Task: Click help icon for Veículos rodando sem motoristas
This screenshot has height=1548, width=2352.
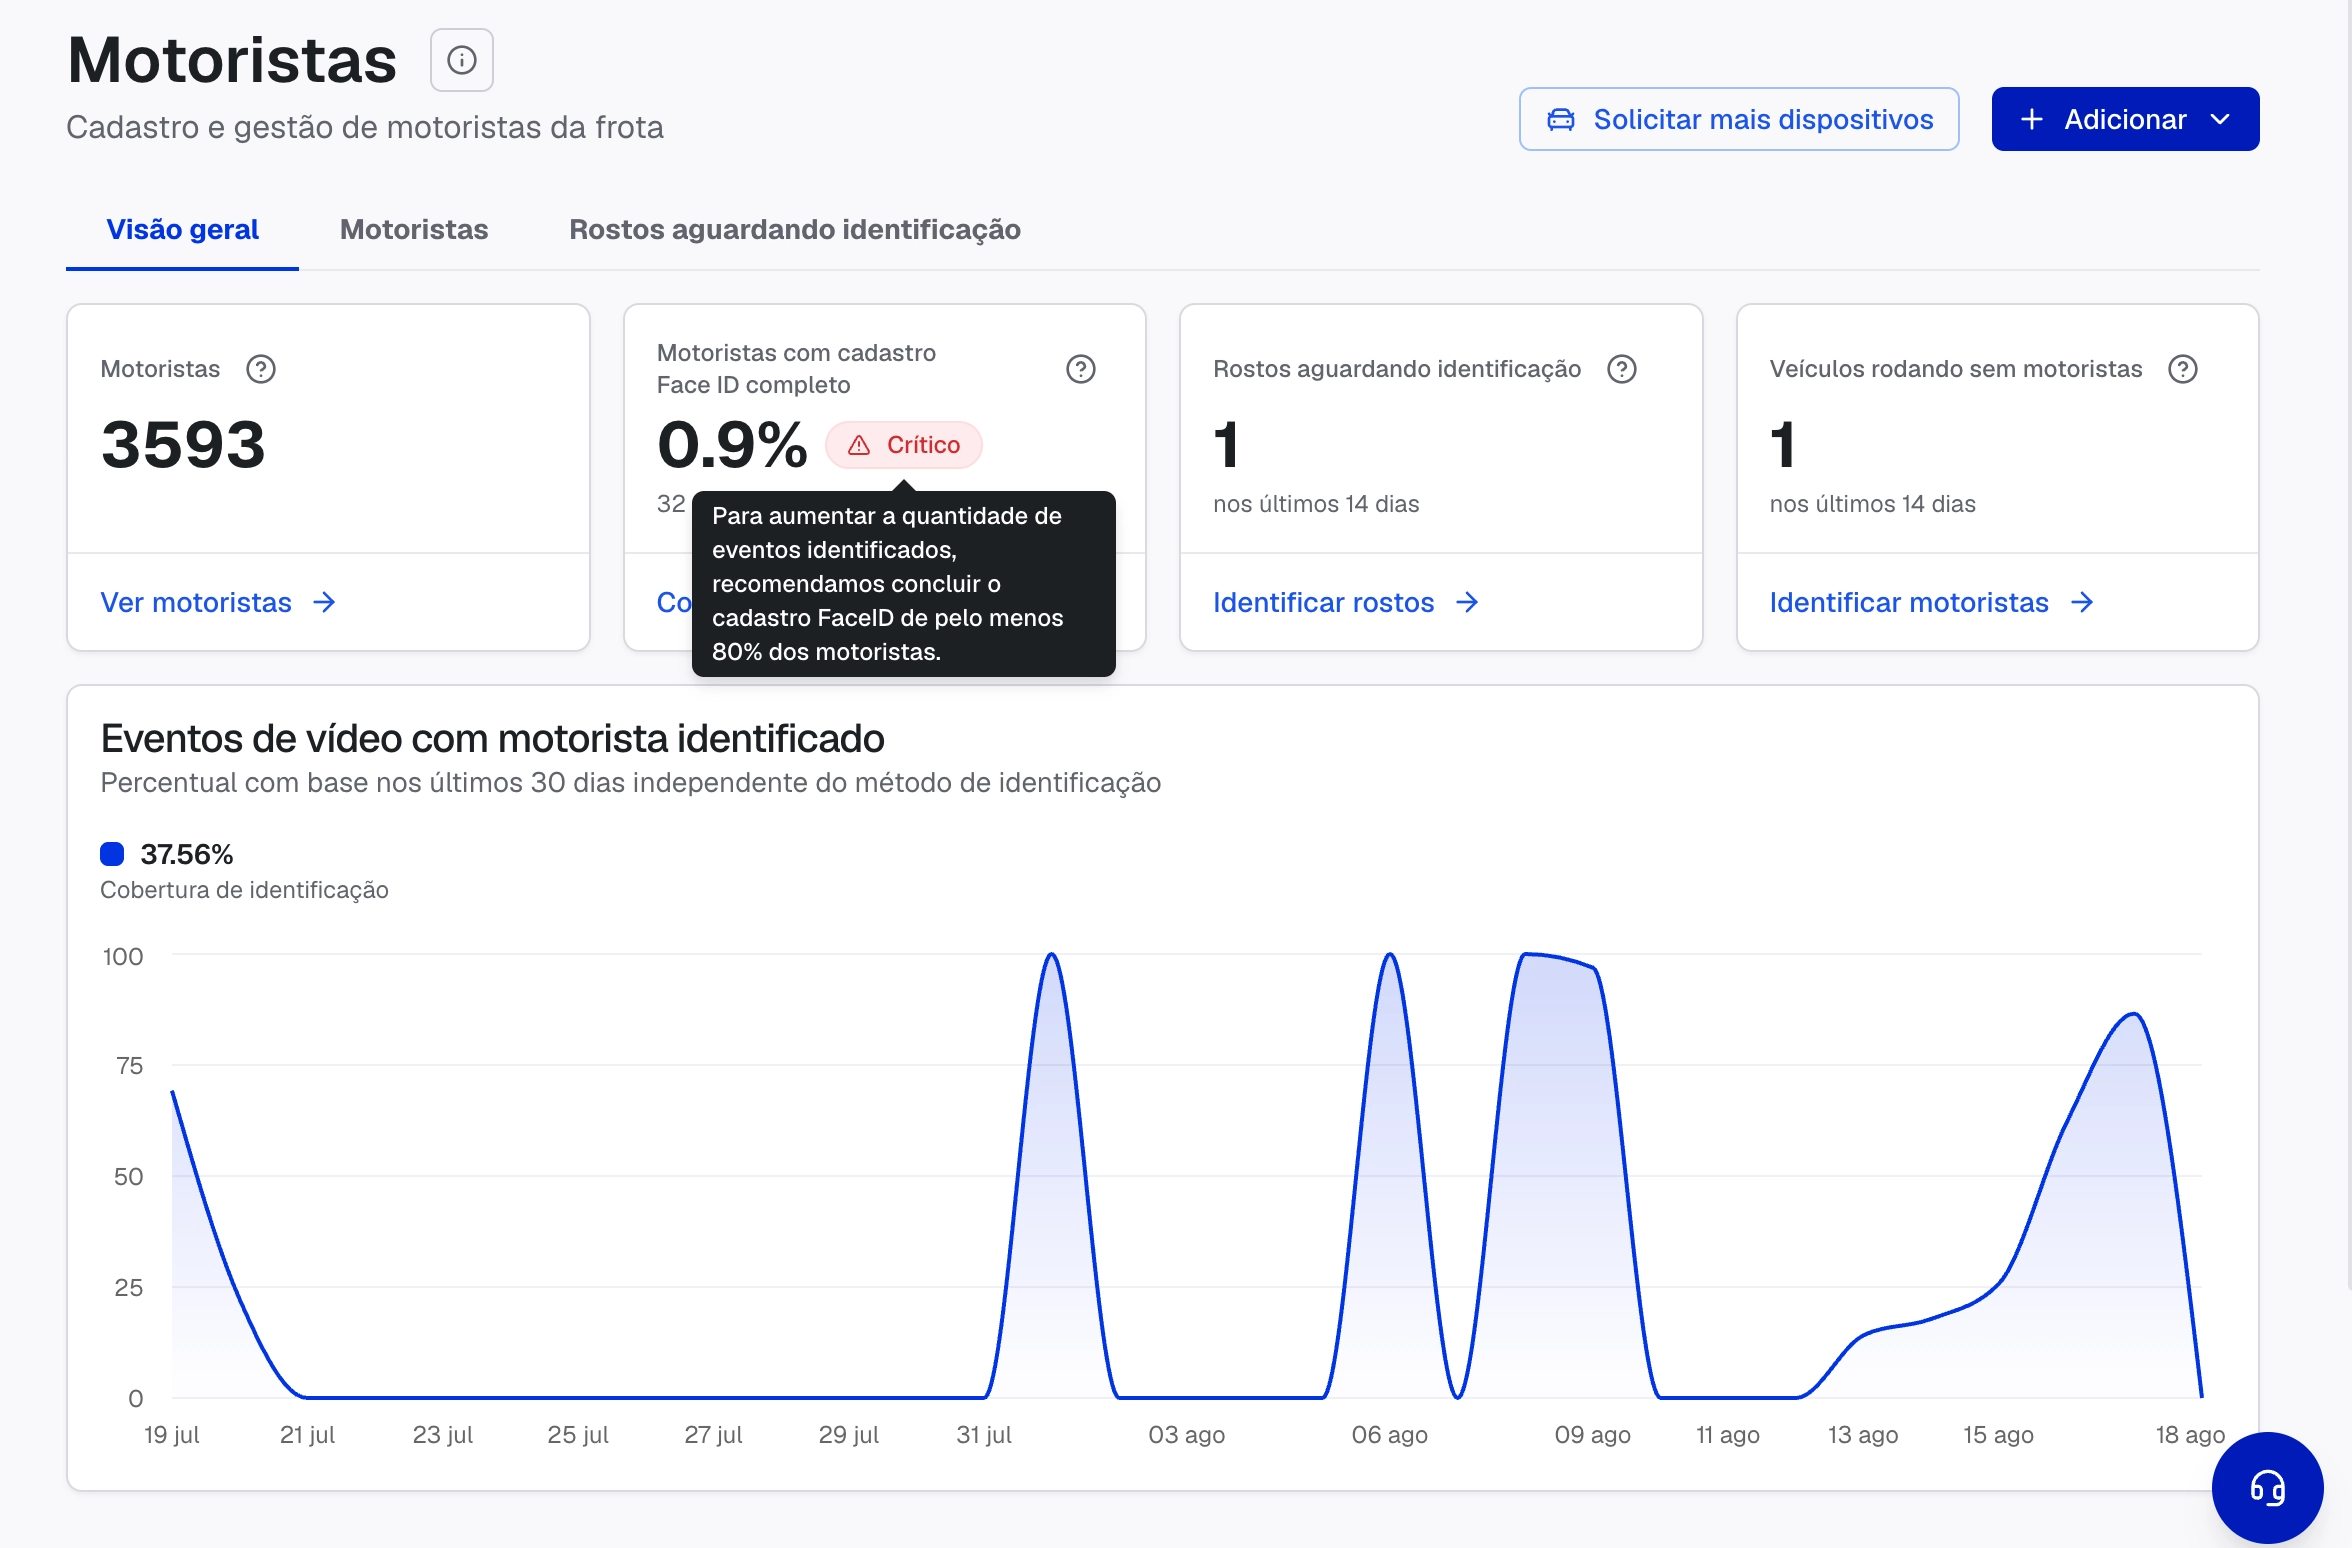Action: (x=2183, y=369)
